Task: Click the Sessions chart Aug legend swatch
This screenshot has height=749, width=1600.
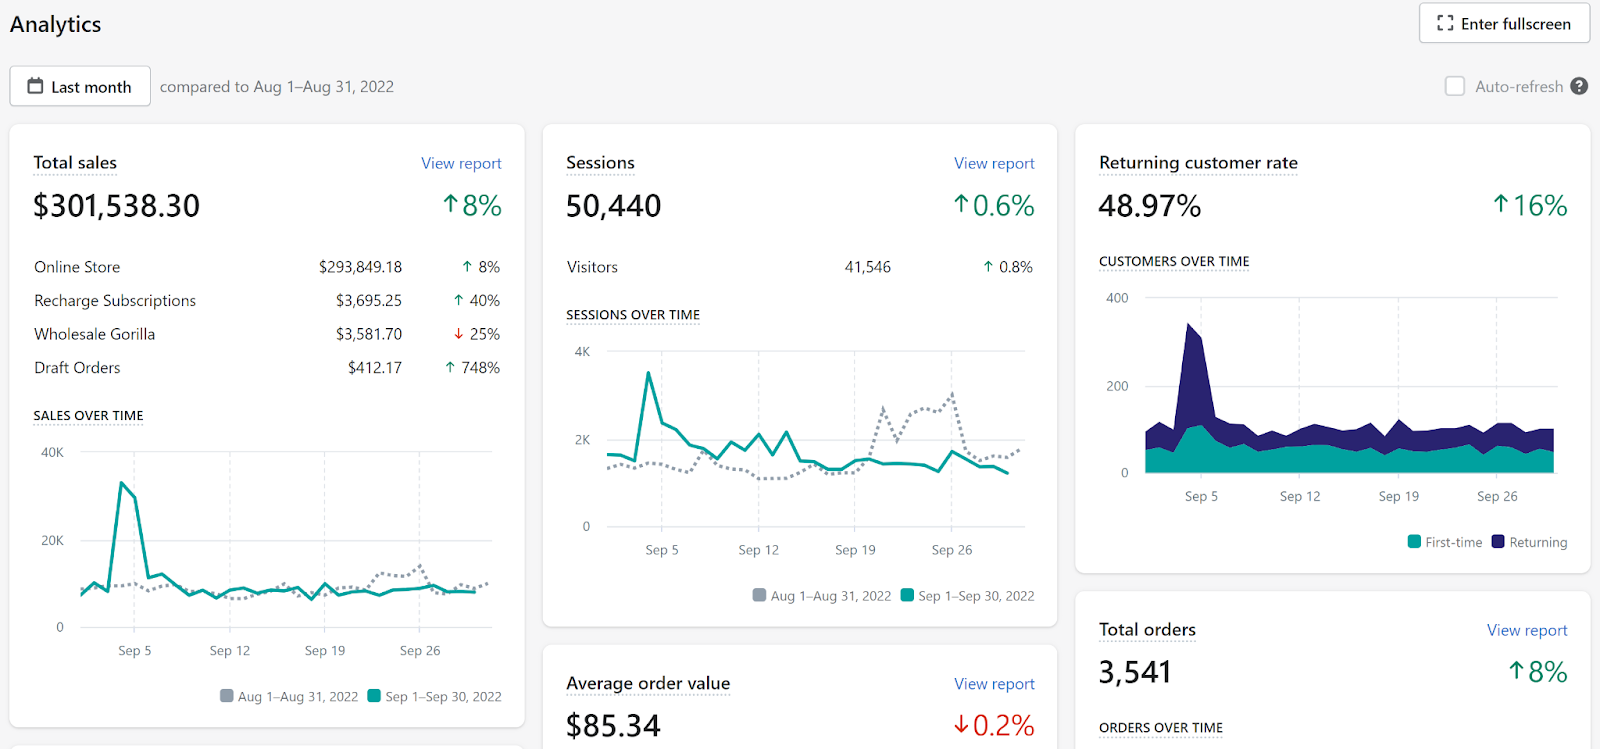Action: pyautogui.click(x=760, y=595)
